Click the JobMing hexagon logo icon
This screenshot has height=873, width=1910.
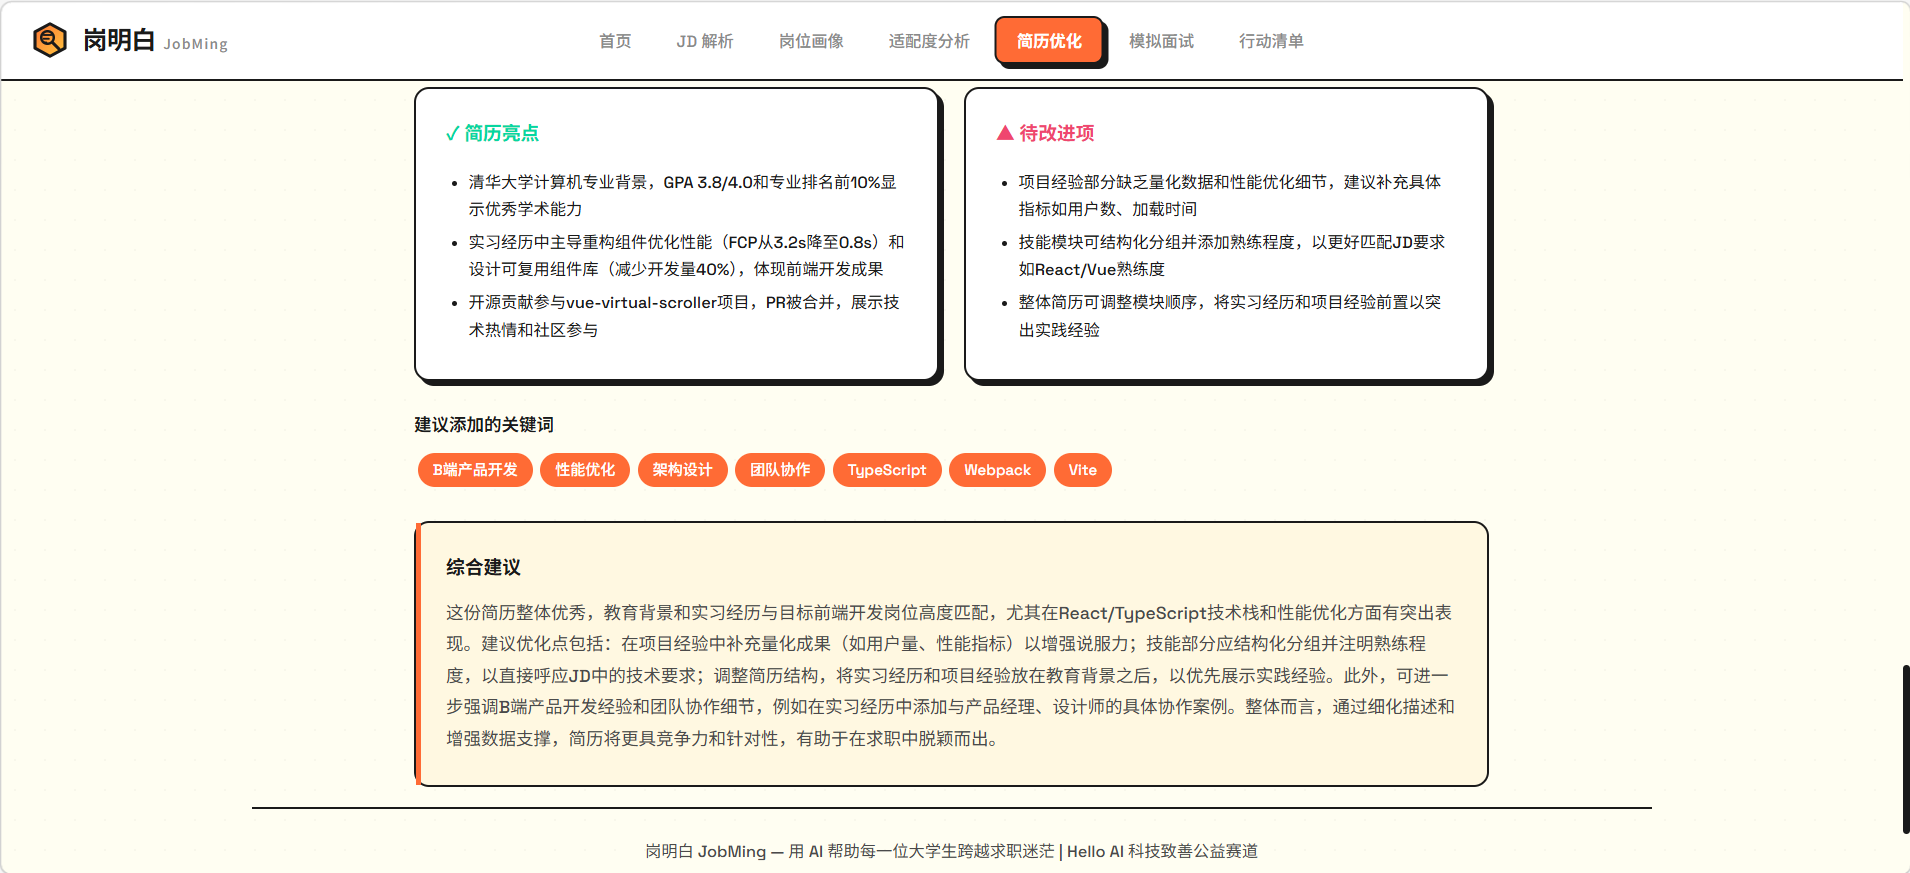[x=49, y=40]
